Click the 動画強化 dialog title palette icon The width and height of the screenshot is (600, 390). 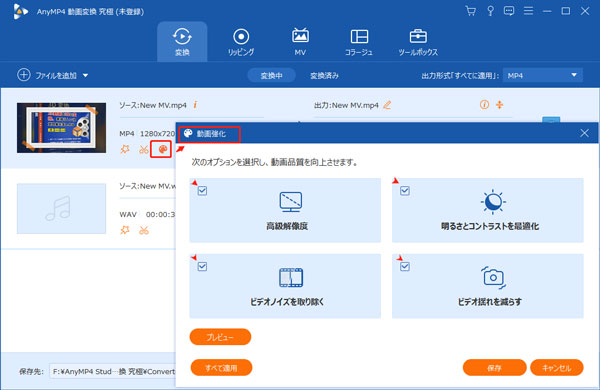188,133
